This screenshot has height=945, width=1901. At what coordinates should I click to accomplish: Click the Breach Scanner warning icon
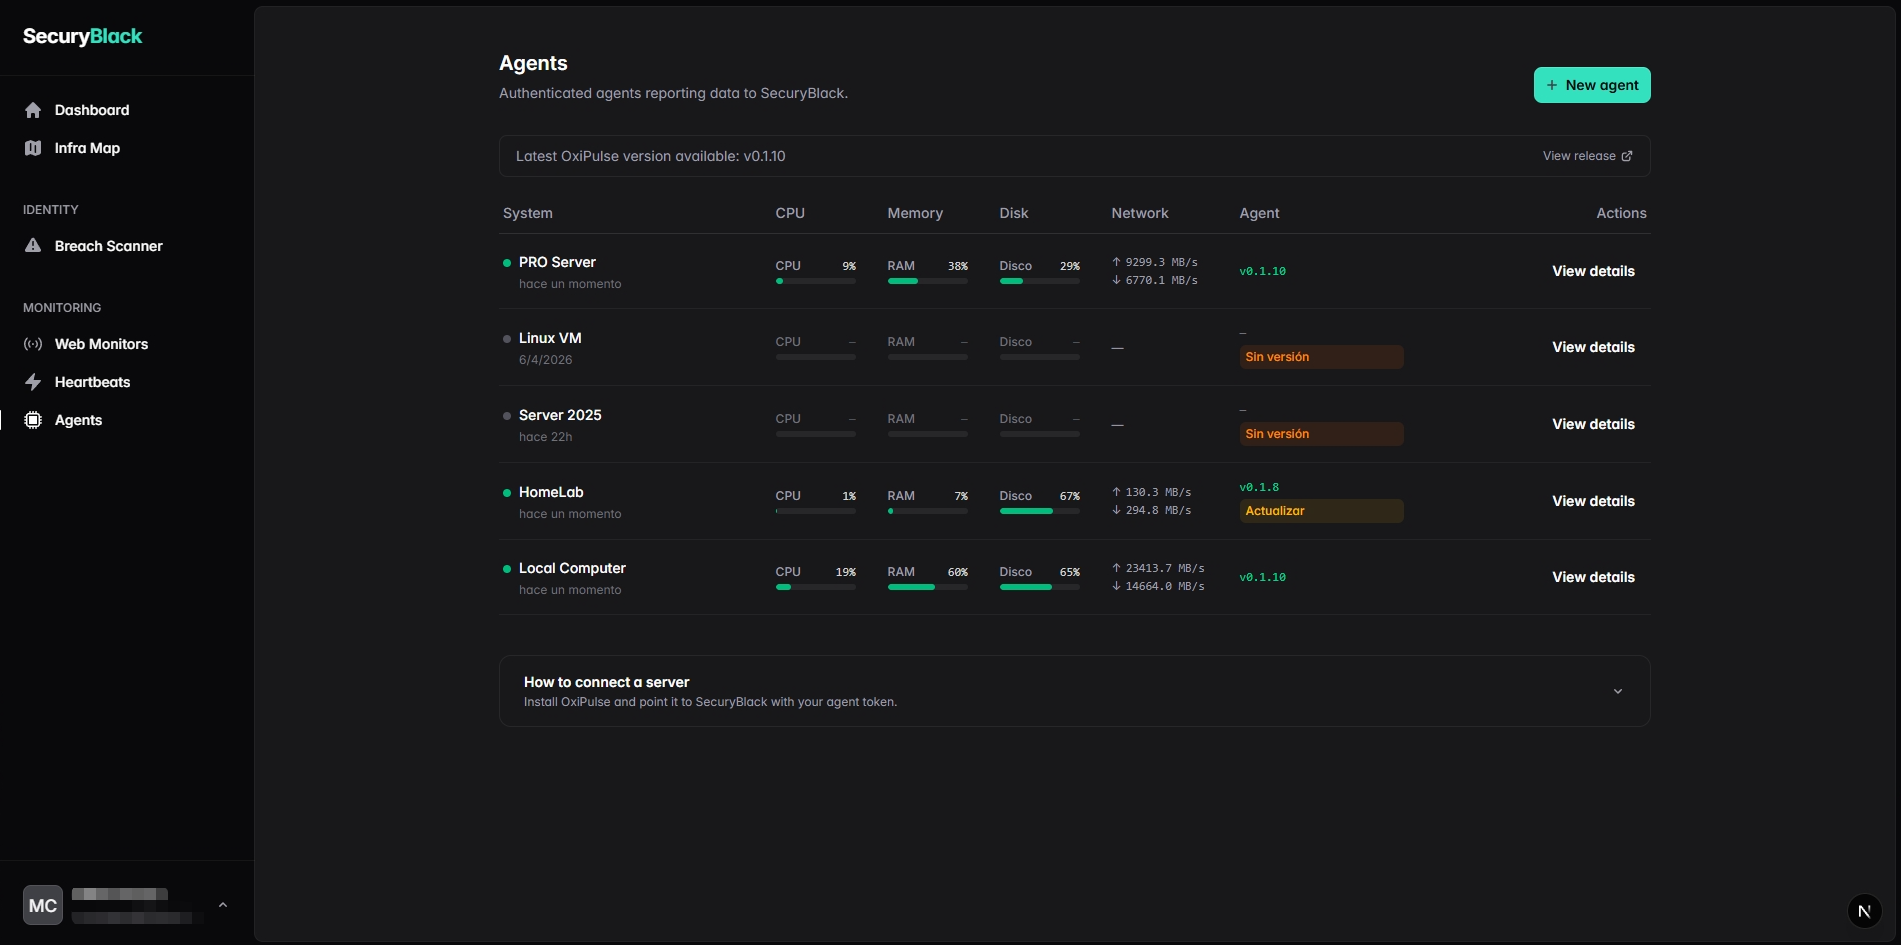33,246
